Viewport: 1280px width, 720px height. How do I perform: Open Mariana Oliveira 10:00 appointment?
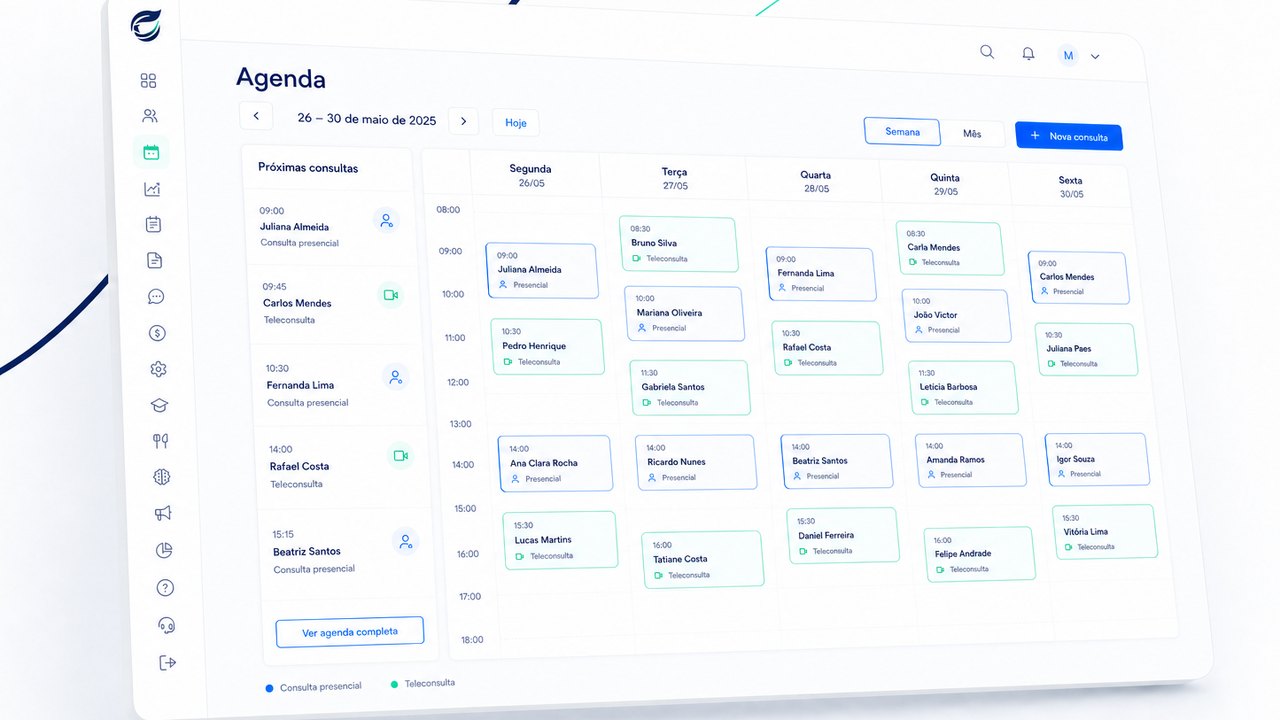[684, 314]
